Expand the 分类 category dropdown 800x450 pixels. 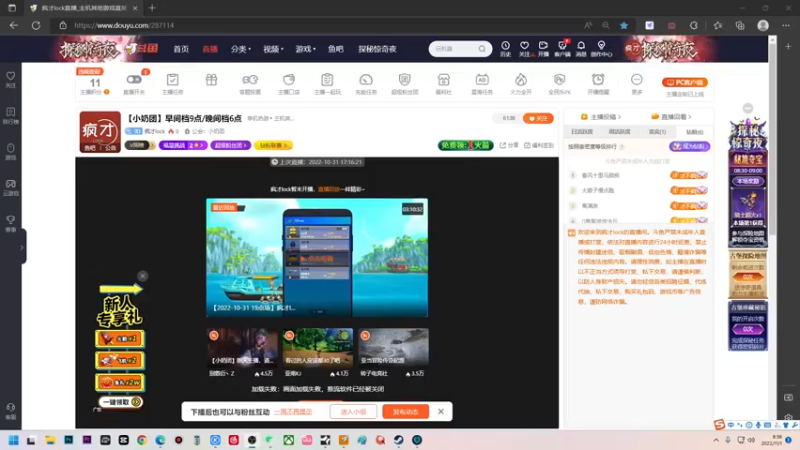tap(241, 49)
